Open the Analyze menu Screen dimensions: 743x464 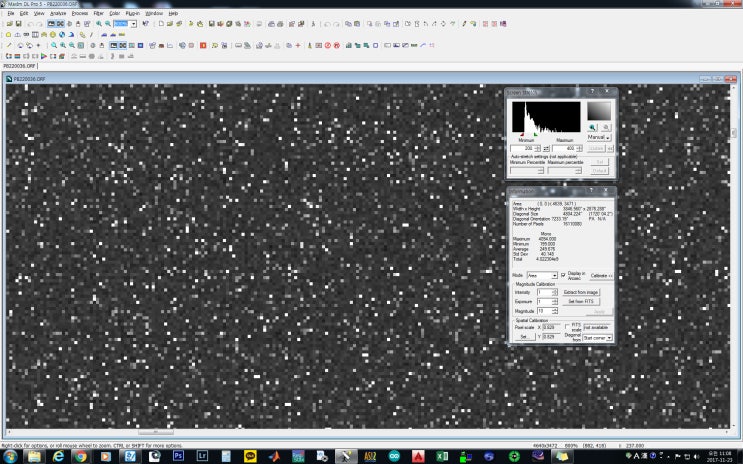[58, 13]
